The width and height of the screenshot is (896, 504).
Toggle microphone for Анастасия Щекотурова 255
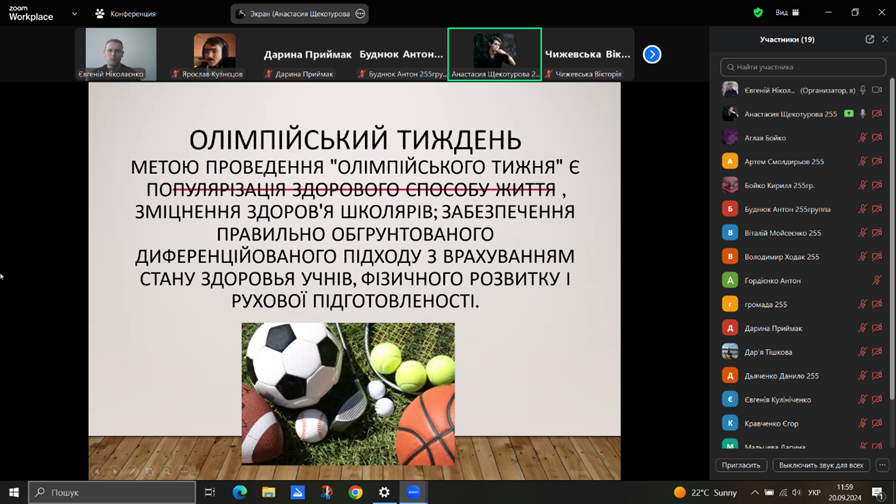tap(862, 114)
